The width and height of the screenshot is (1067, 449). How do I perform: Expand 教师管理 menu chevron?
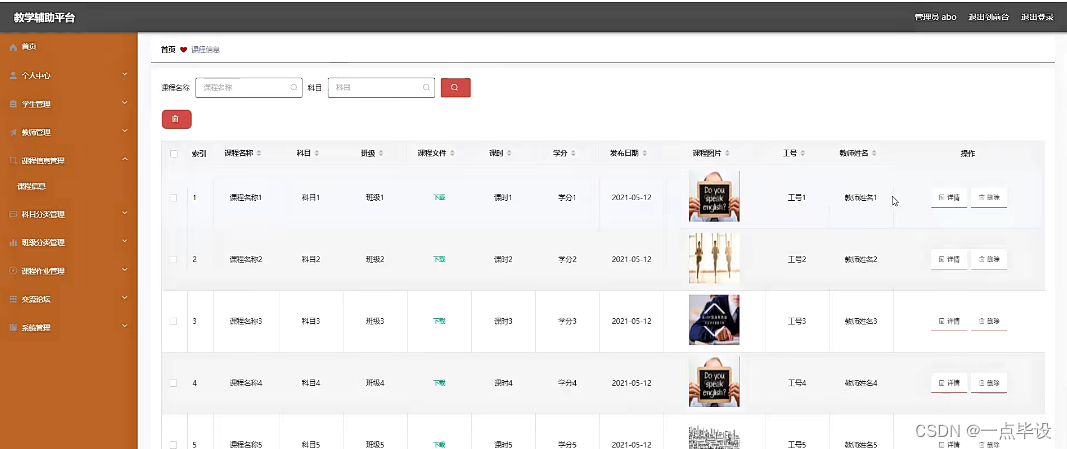(125, 131)
